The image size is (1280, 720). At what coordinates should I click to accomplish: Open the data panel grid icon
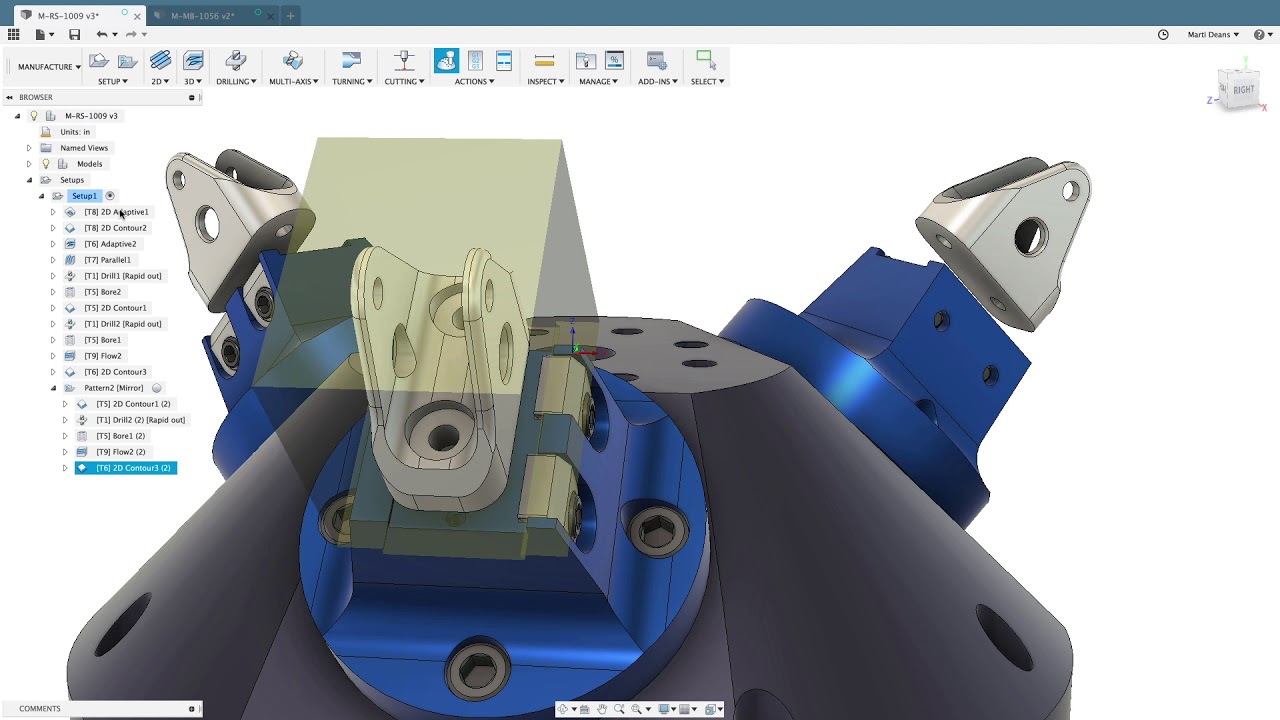click(x=13, y=34)
